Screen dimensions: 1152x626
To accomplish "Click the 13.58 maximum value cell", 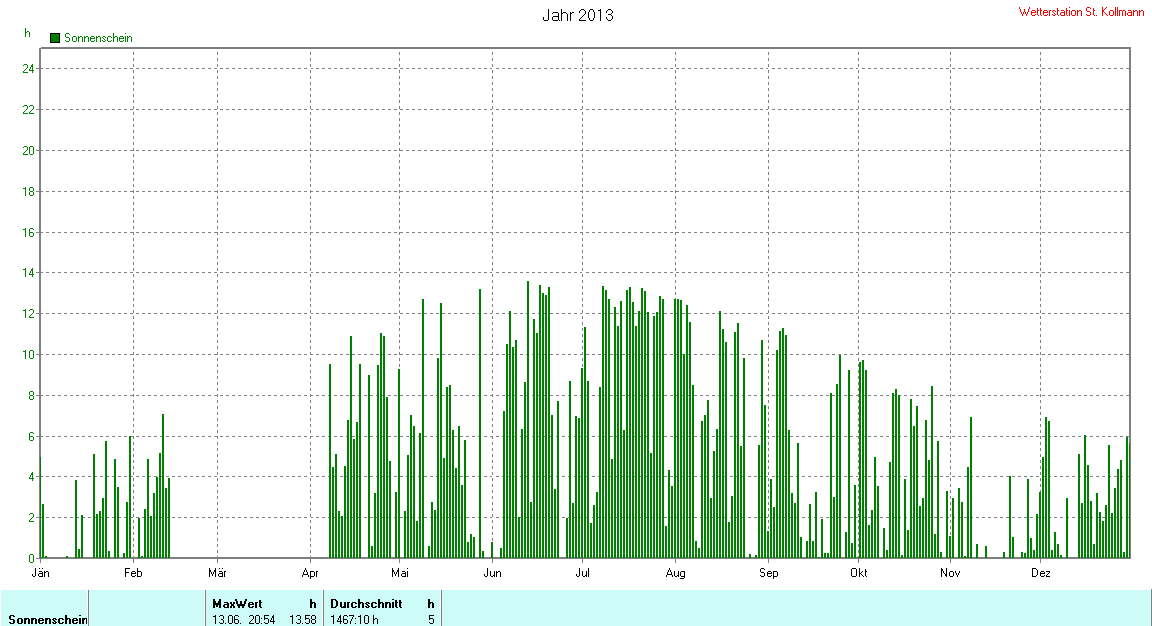I will [x=303, y=620].
